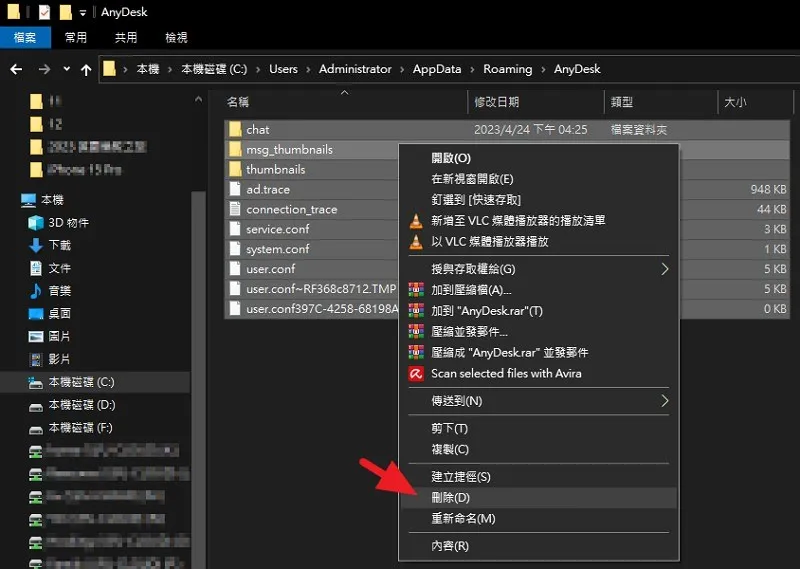This screenshot has width=800, height=569.
Task: Switch to the 檢視 ribbon tab
Action: pyautogui.click(x=177, y=37)
